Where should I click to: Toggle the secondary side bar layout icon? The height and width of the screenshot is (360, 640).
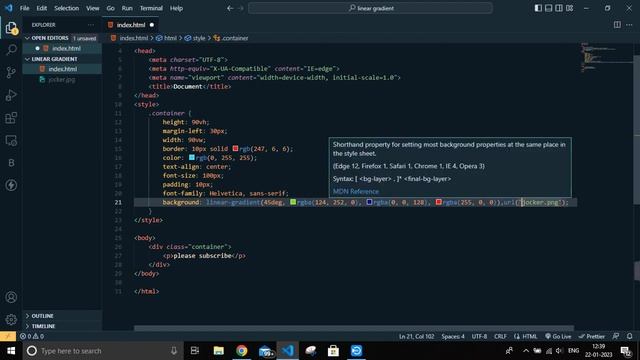(559, 8)
